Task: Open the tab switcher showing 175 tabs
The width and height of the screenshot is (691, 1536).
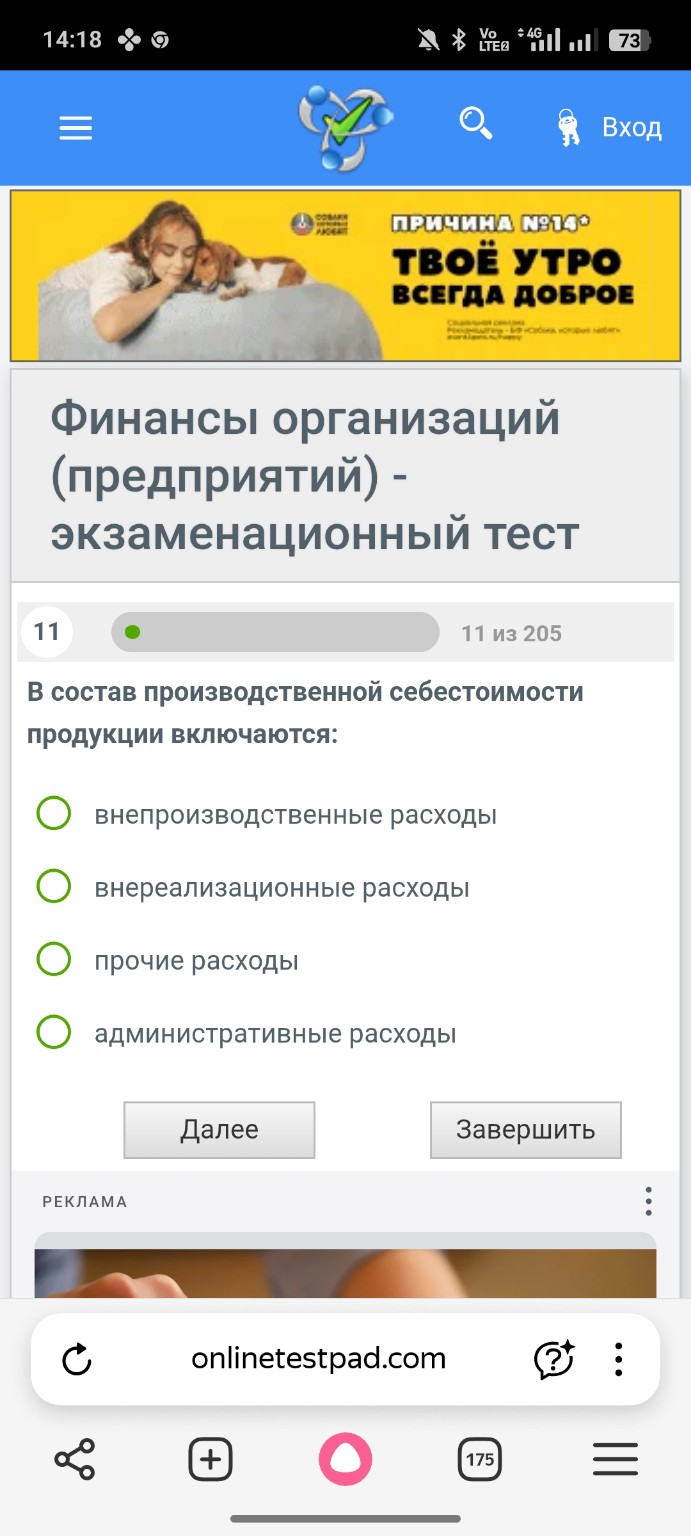Action: [x=479, y=1459]
